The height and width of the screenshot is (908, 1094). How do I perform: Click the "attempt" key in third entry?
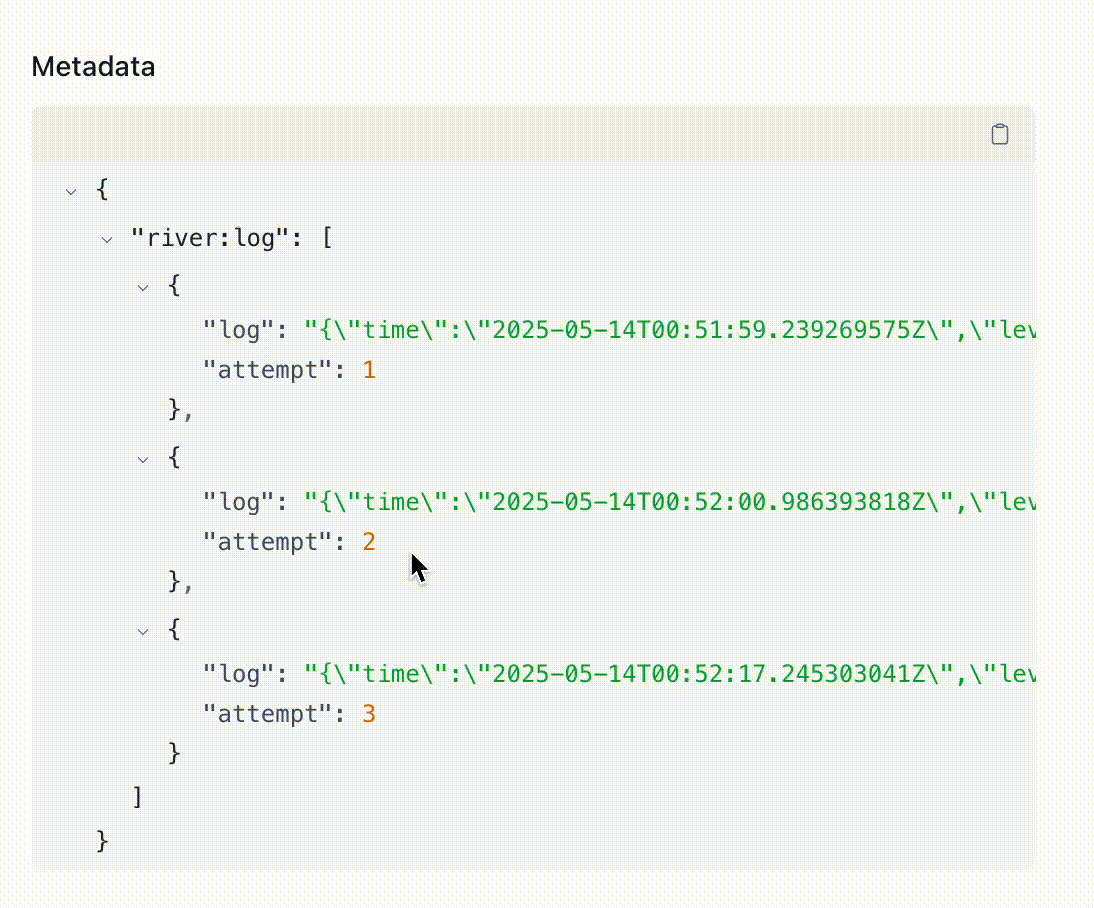point(267,714)
